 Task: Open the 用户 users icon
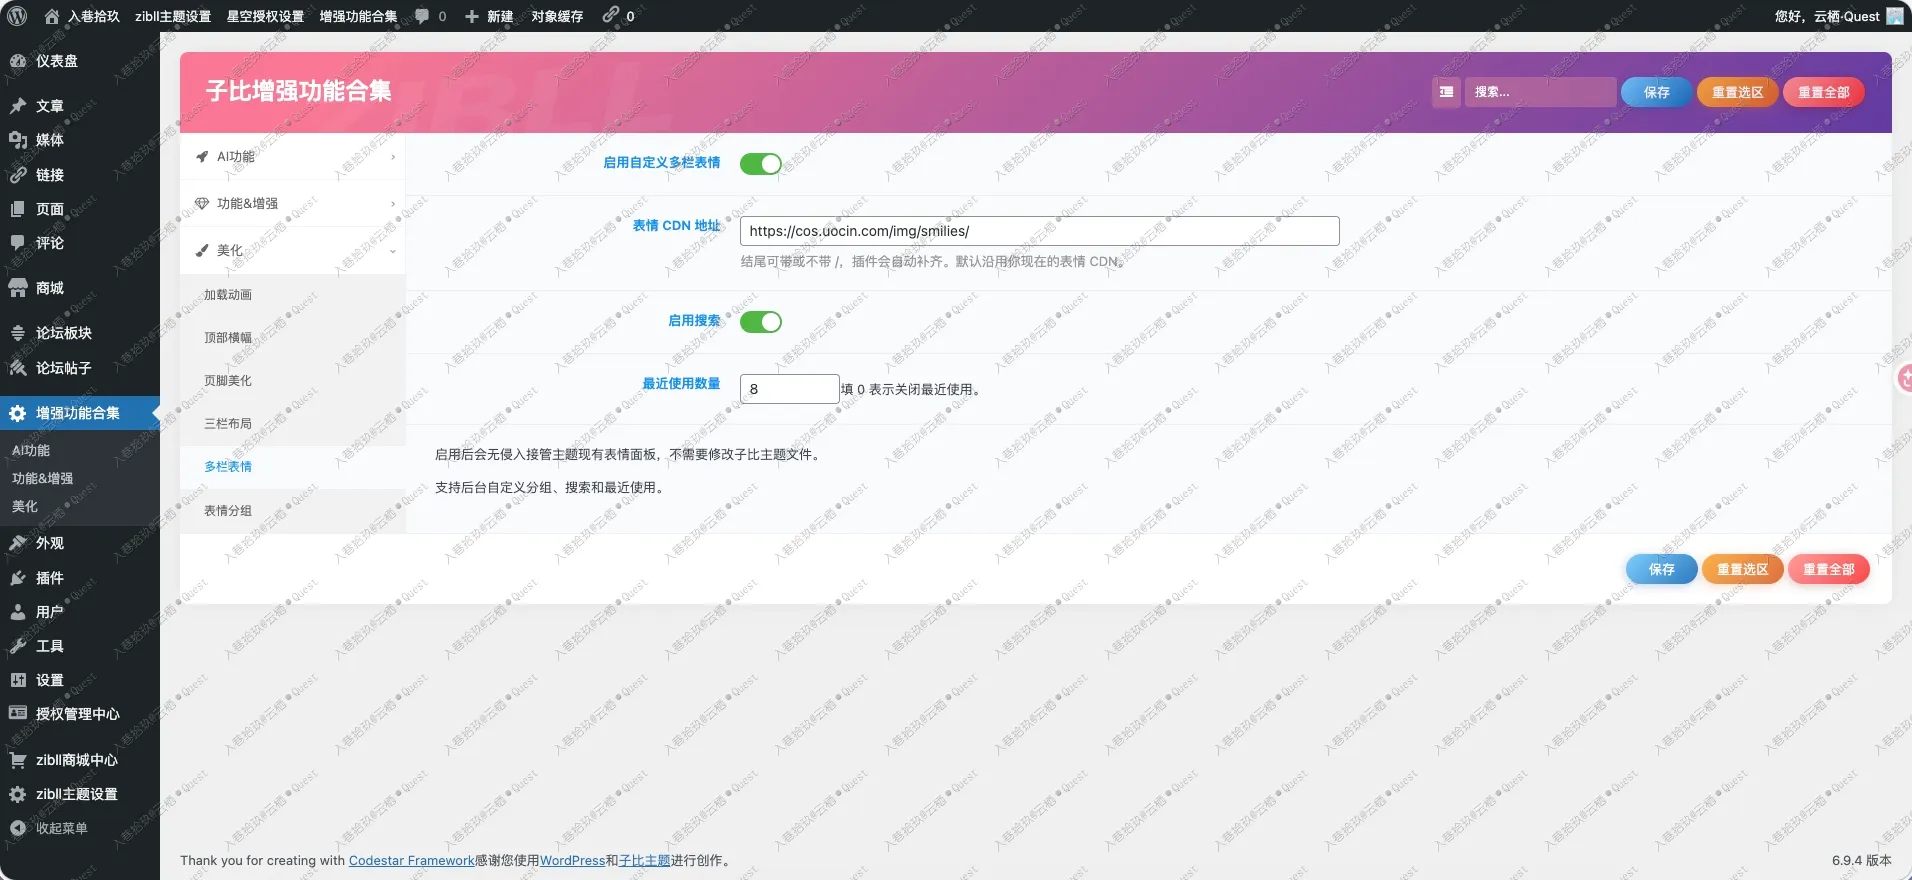18,612
